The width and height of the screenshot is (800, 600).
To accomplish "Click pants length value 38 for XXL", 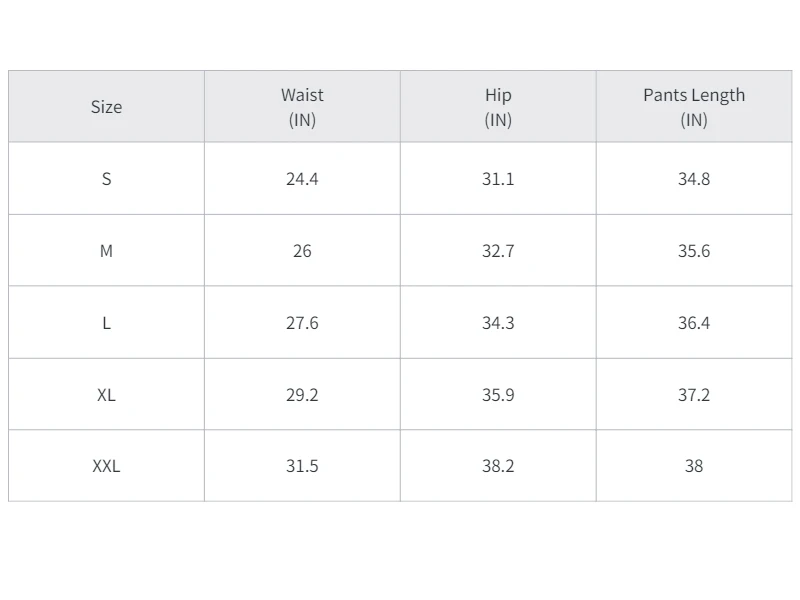I will (694, 466).
